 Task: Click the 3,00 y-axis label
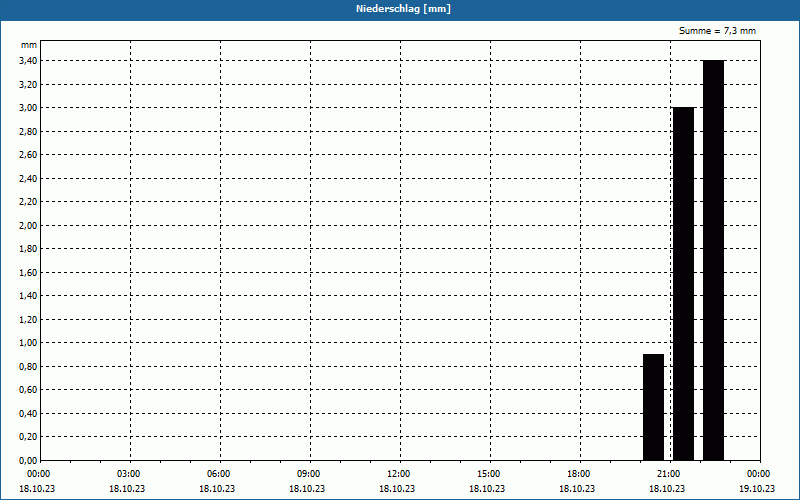28,108
